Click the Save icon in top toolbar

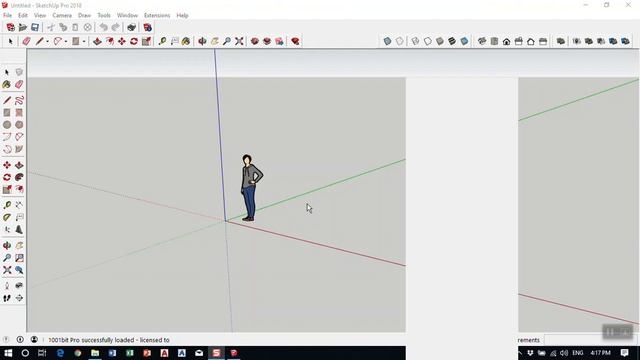coord(35,27)
